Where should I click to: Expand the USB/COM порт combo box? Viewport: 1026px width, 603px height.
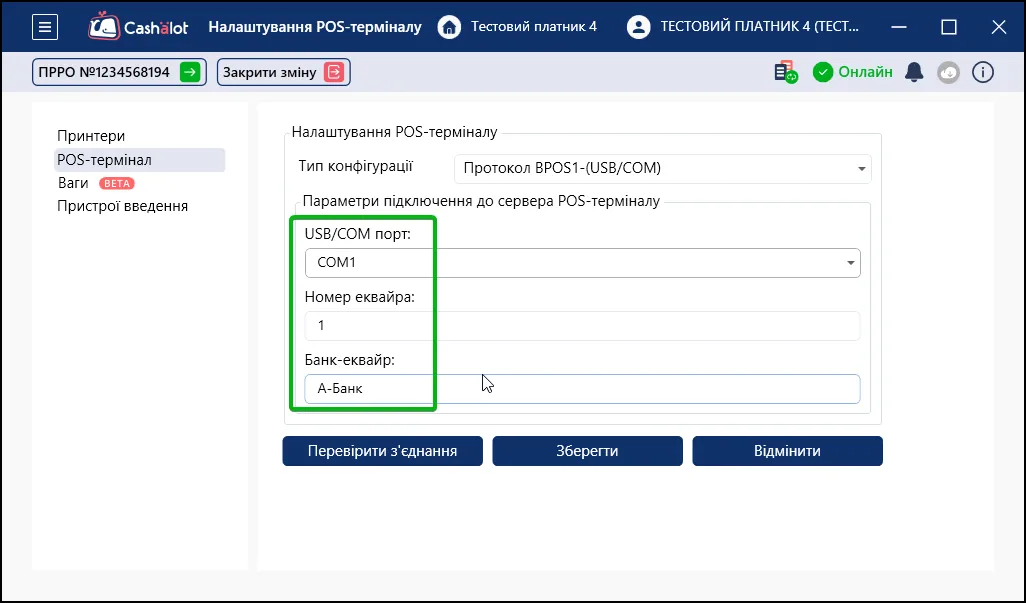point(582,263)
